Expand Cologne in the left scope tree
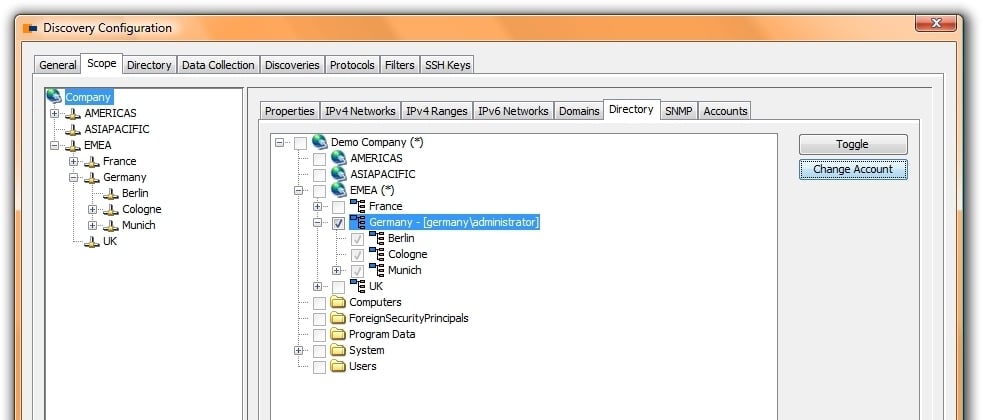The image size is (982, 420). point(93,210)
